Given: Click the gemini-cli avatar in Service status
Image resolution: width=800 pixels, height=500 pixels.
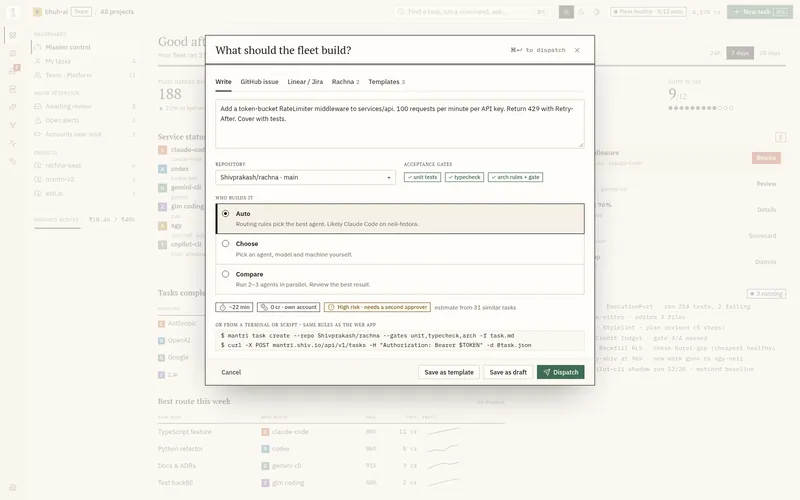Looking at the screenshot, I should [x=162, y=188].
